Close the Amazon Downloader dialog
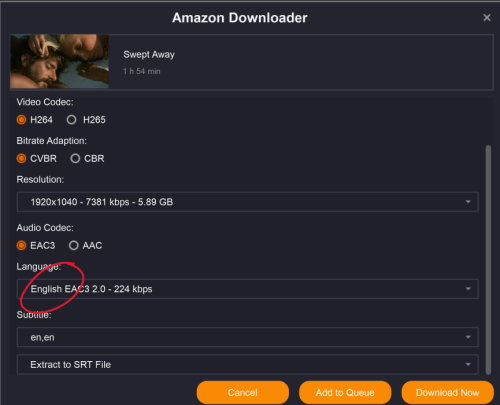The image size is (500, 405). [x=487, y=18]
